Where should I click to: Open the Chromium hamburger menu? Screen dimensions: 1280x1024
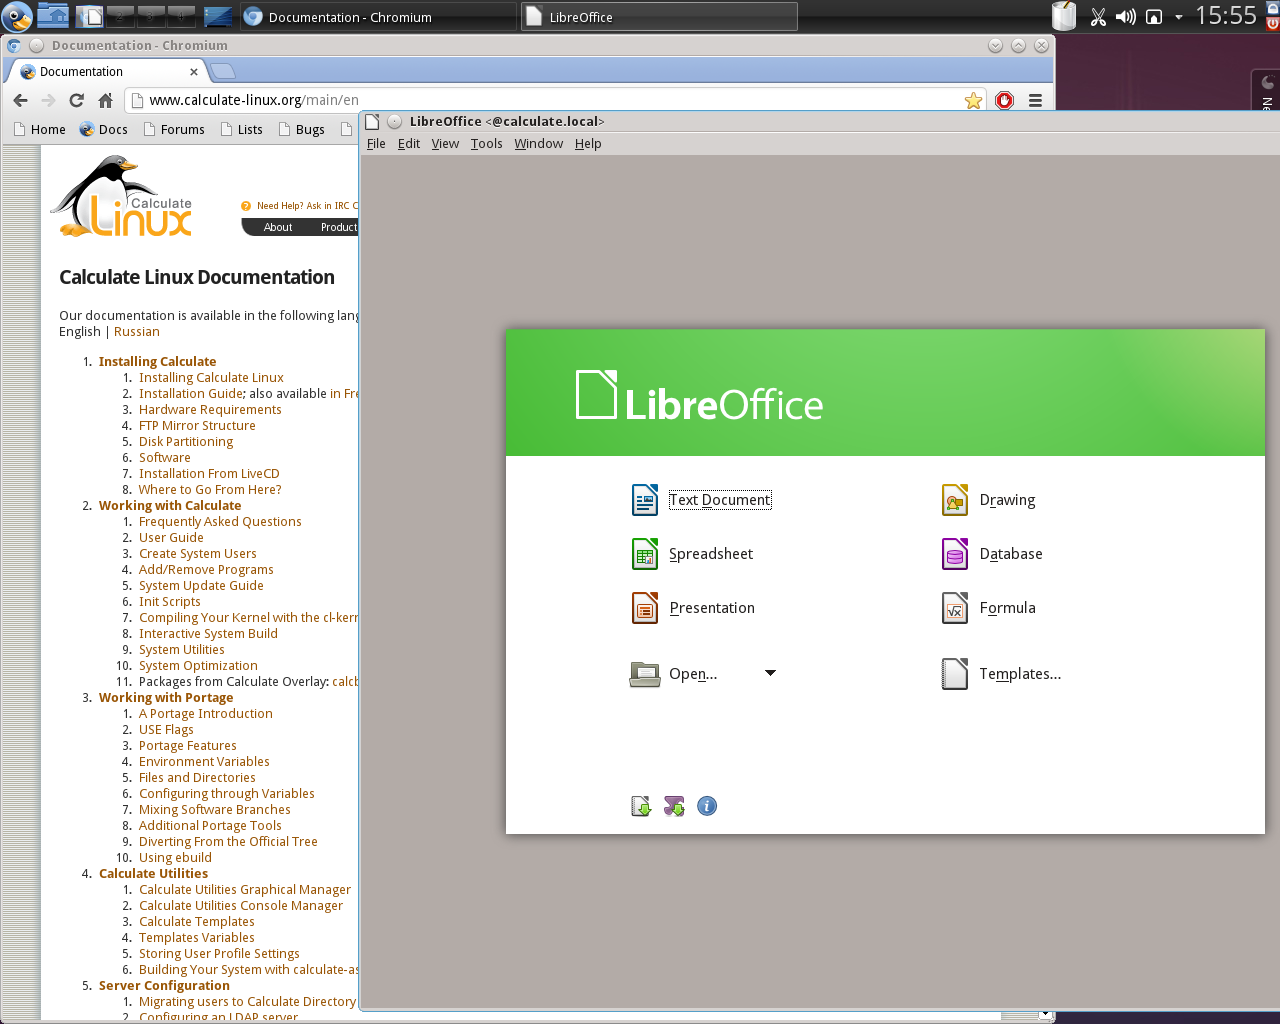pyautogui.click(x=1035, y=100)
